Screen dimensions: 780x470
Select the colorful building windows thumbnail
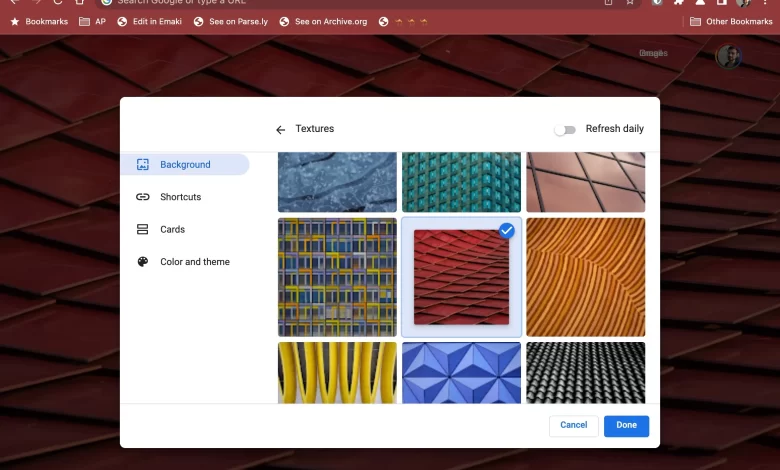[x=337, y=277]
